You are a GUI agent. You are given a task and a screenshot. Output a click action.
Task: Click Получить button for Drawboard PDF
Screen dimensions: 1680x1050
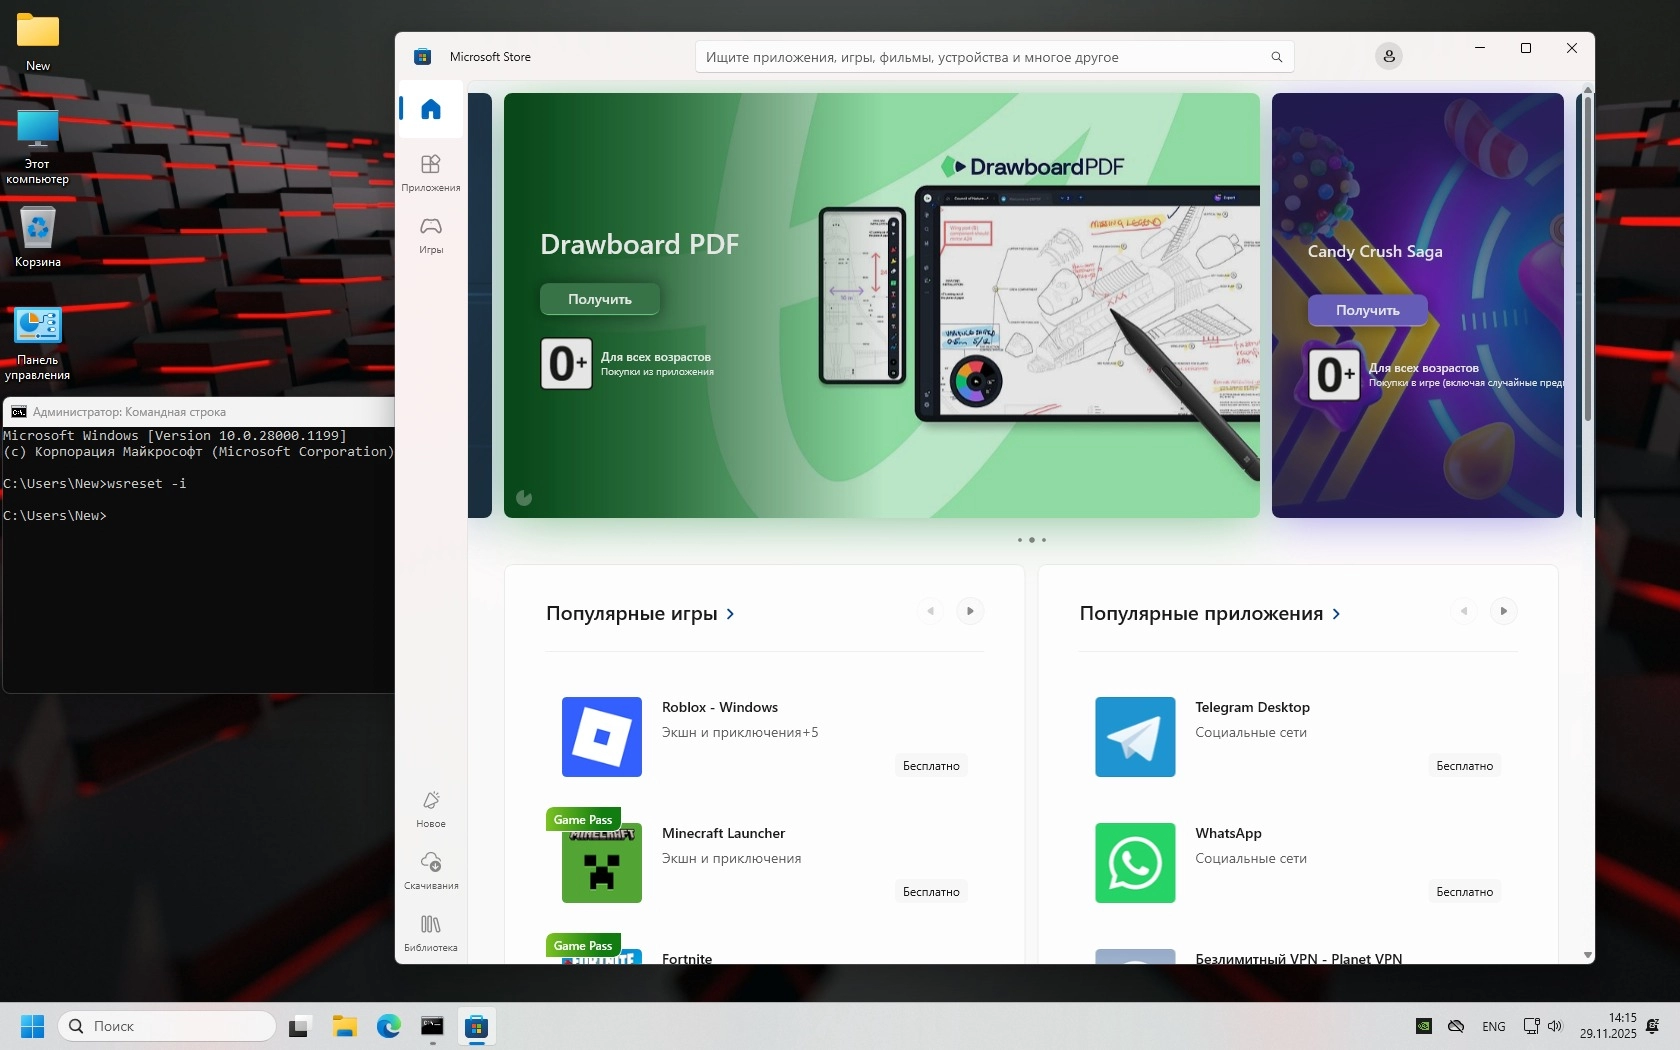click(600, 299)
